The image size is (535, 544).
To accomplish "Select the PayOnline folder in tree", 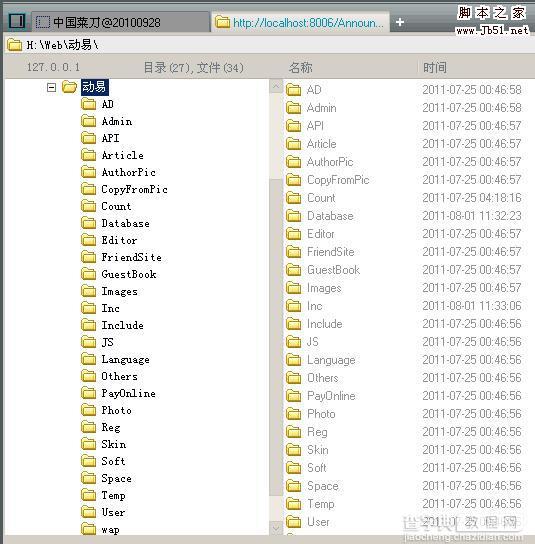I will click(x=128, y=393).
